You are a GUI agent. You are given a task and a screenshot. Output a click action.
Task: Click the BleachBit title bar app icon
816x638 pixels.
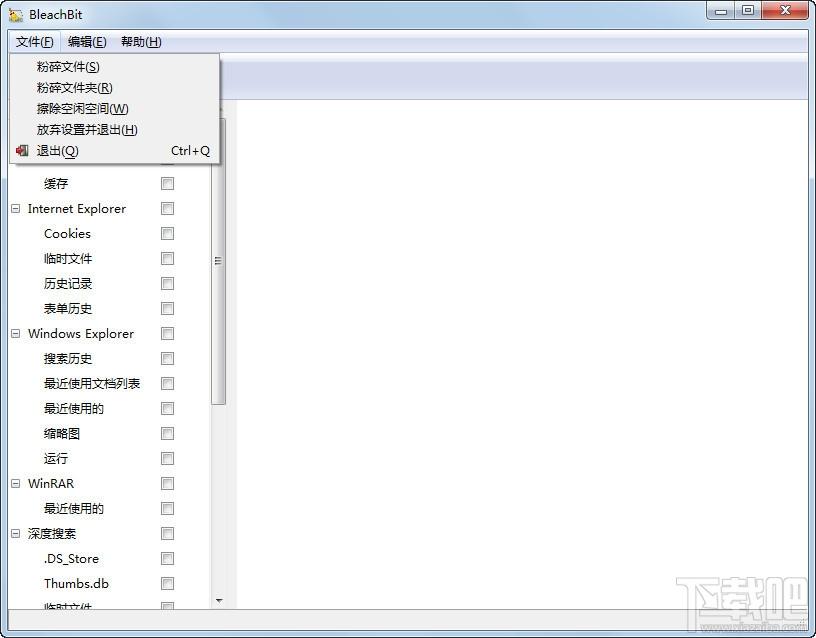(16, 15)
